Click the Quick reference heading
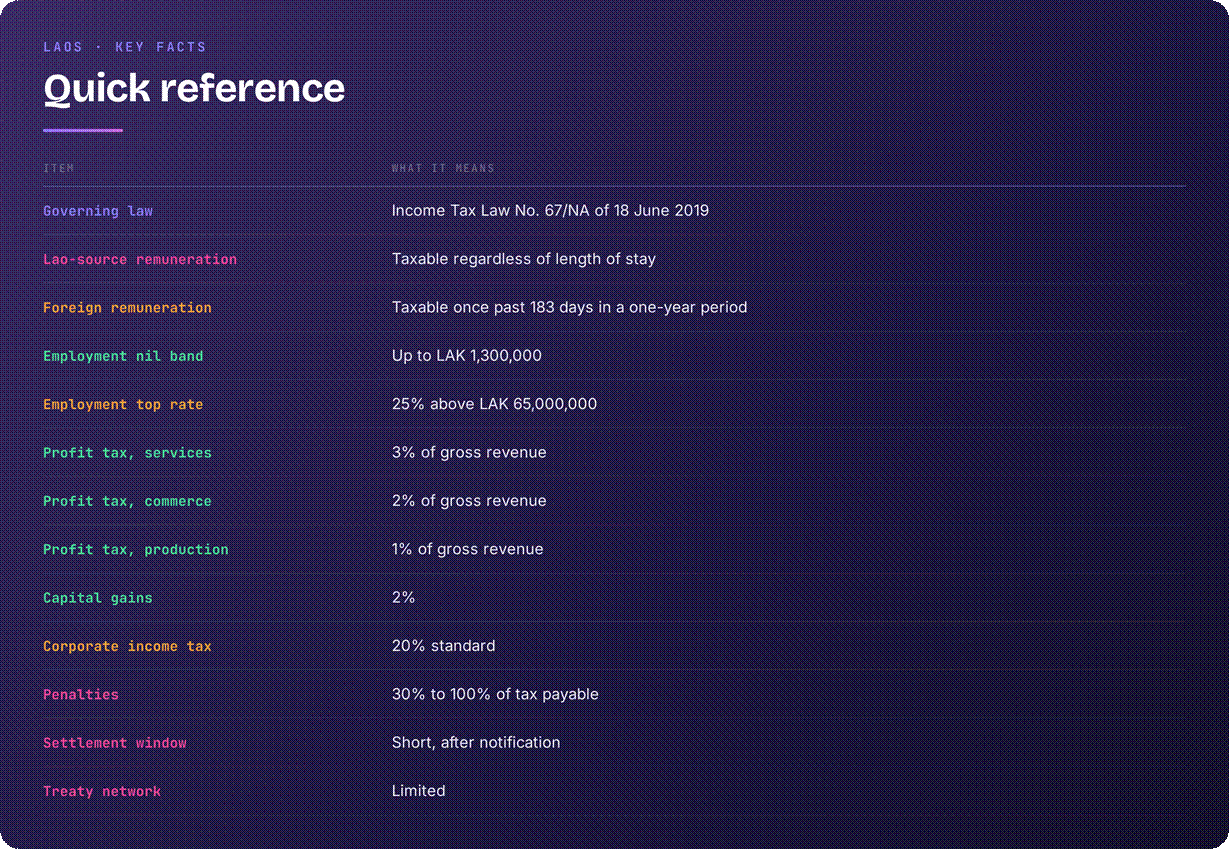This screenshot has width=1229, height=849. point(194,89)
